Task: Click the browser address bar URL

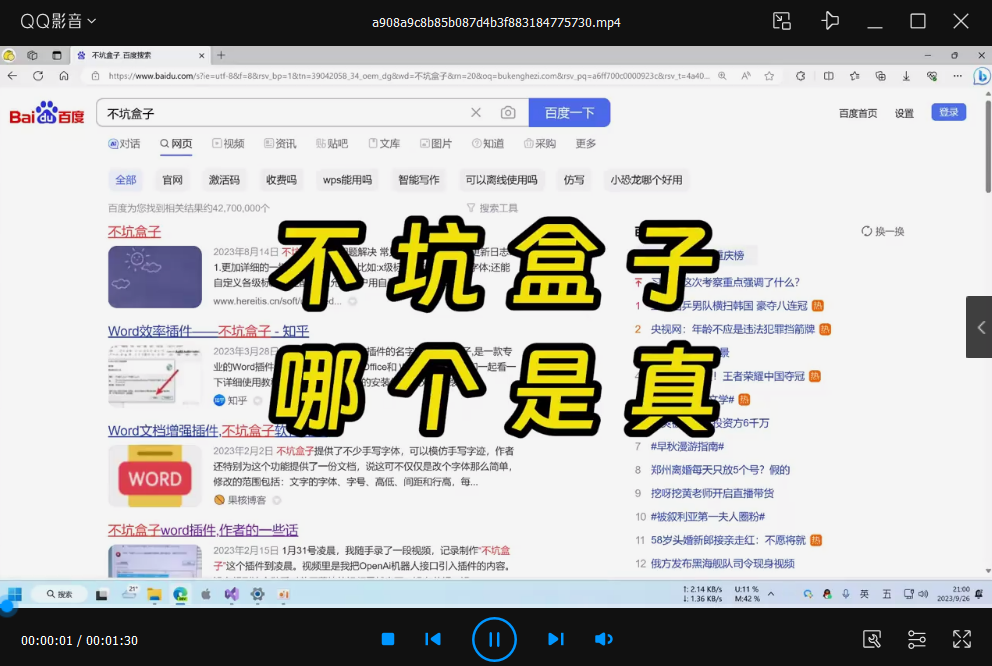Action: pos(409,76)
